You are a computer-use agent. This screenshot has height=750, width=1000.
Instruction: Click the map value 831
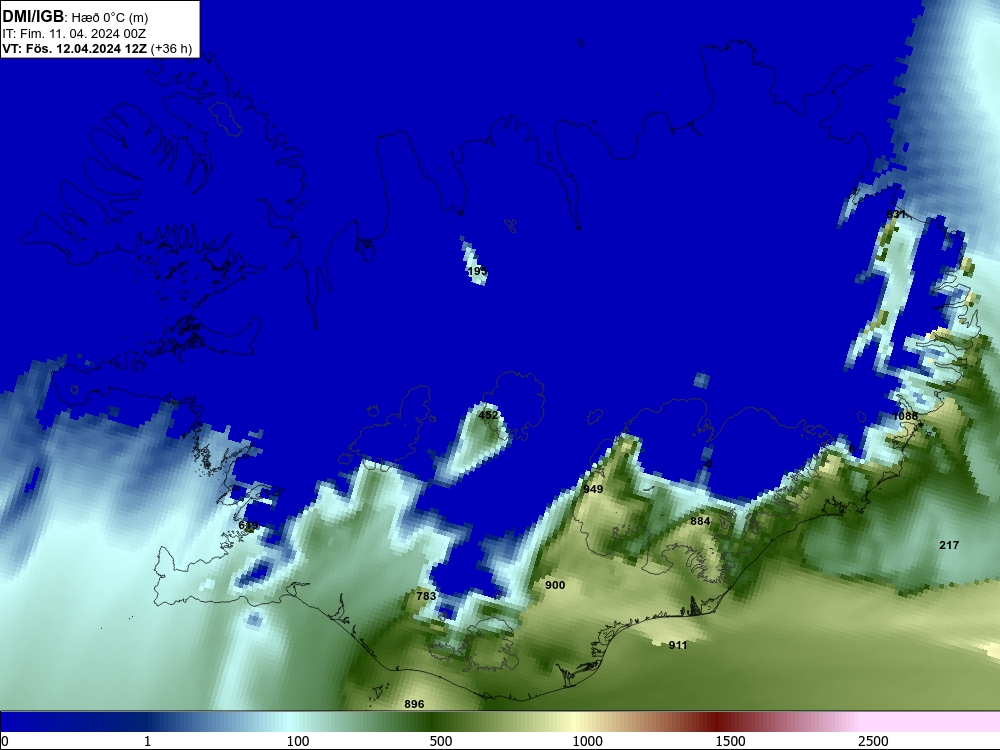tap(897, 214)
